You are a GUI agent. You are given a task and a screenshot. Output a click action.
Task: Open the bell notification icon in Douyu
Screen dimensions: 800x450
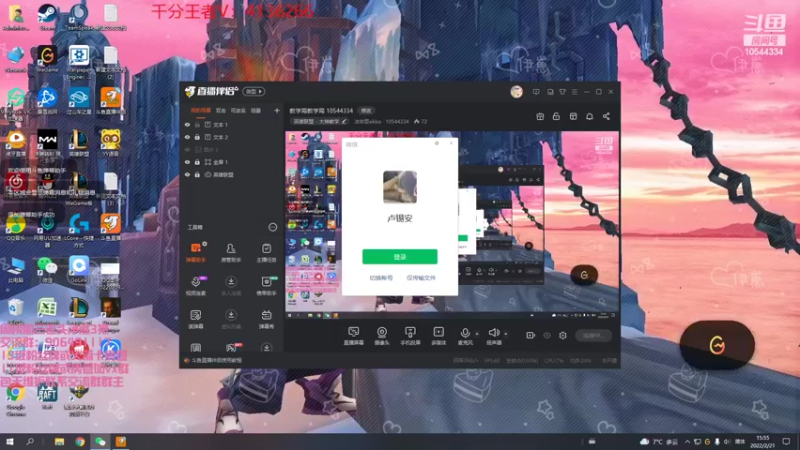click(589, 116)
